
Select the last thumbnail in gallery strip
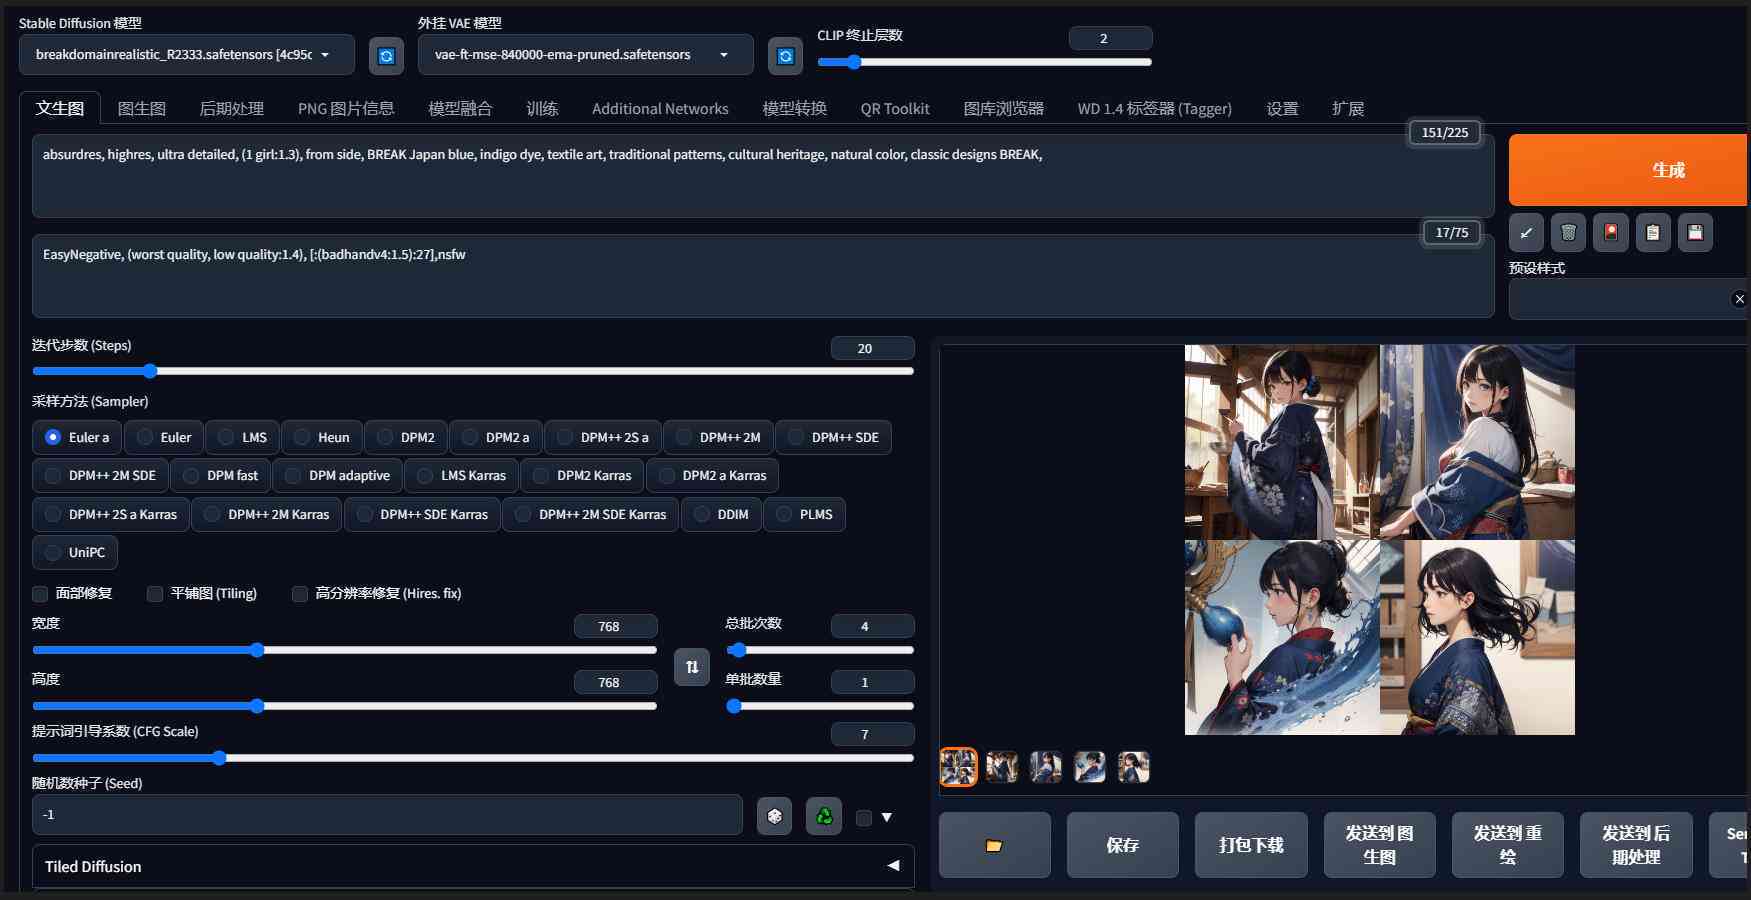(x=1134, y=767)
